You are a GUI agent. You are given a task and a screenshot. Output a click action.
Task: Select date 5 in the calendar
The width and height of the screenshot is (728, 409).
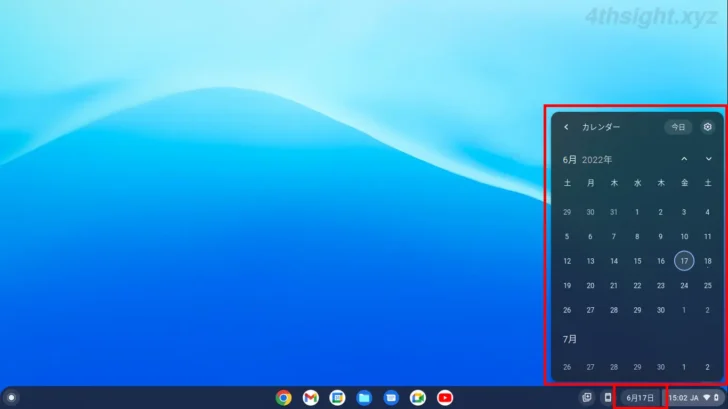point(567,237)
